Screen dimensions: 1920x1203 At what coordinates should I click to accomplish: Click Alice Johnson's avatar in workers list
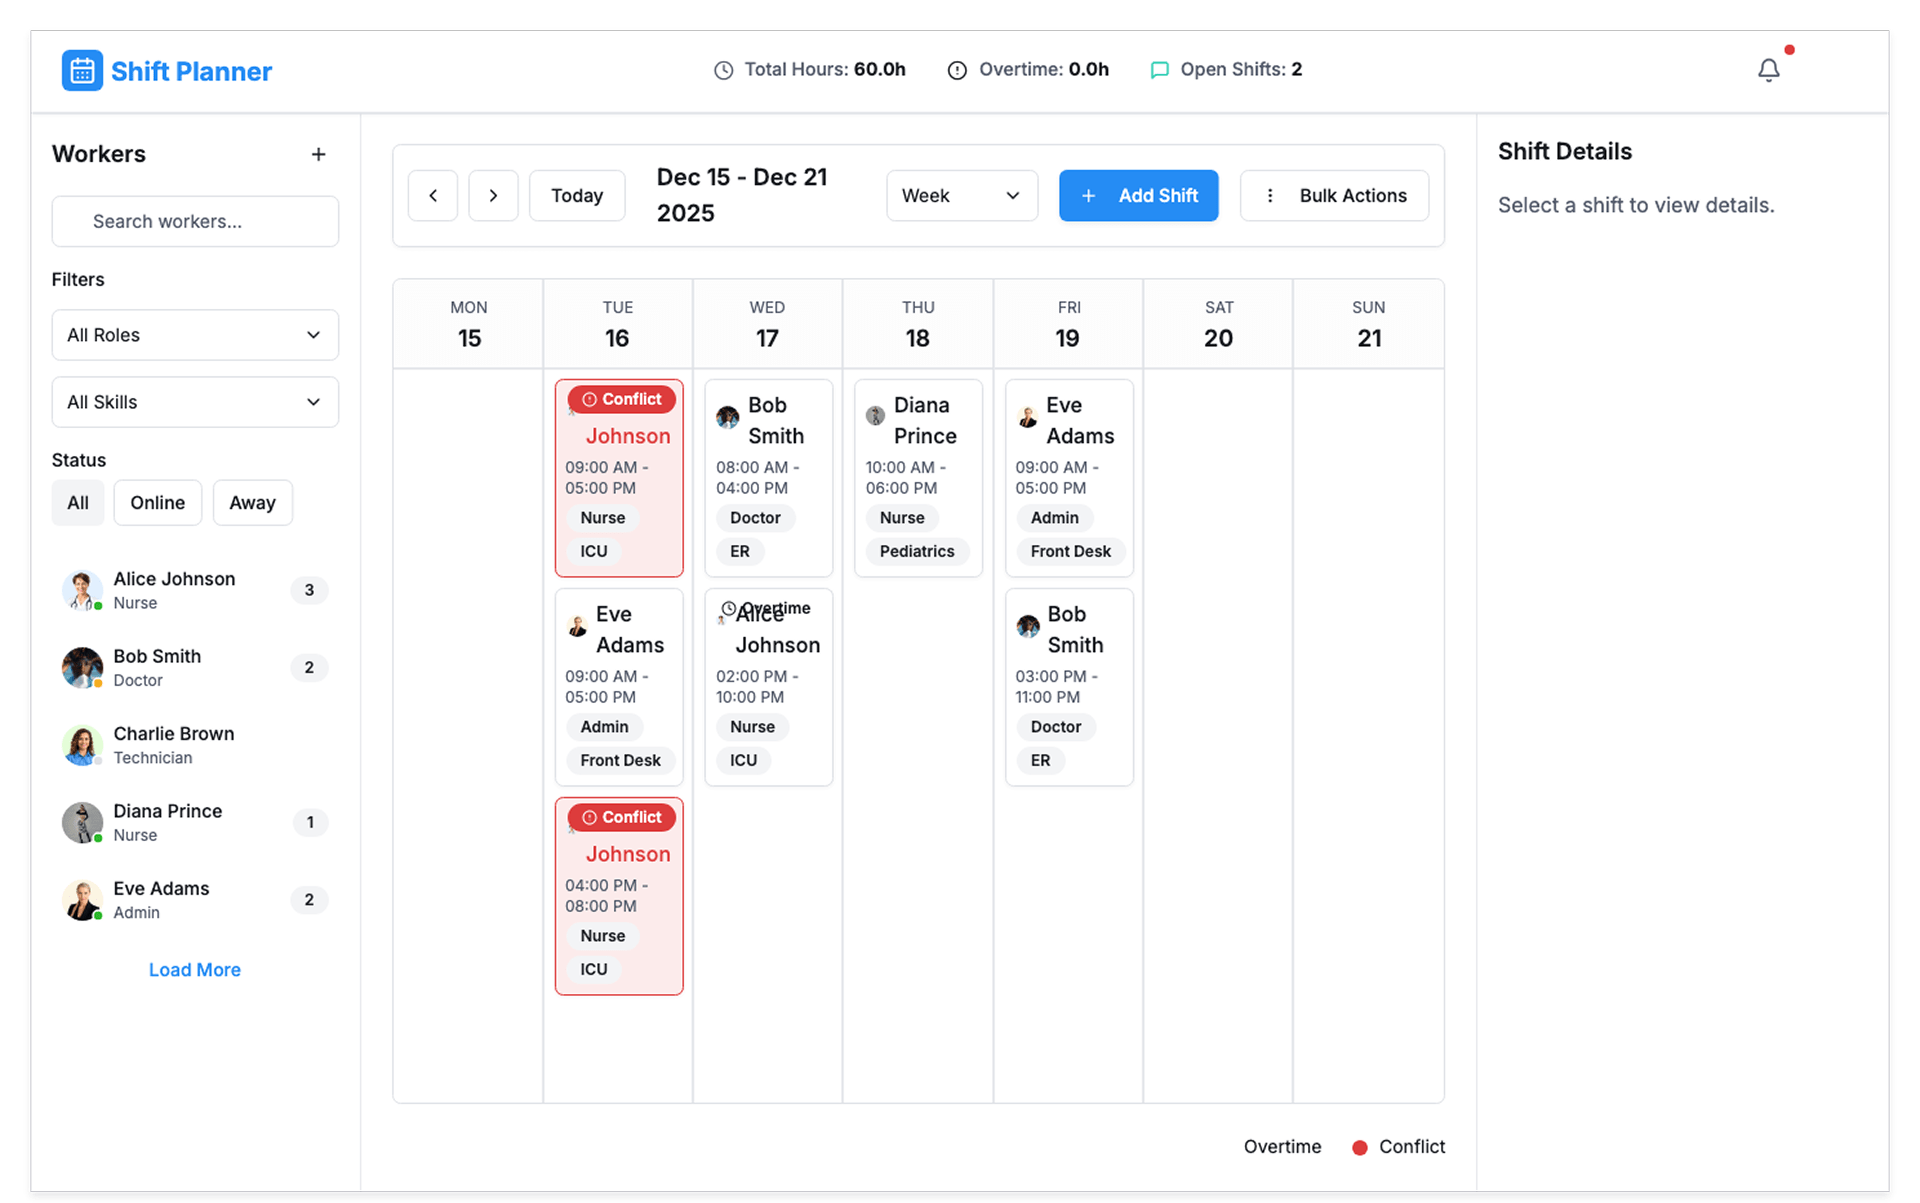click(82, 590)
